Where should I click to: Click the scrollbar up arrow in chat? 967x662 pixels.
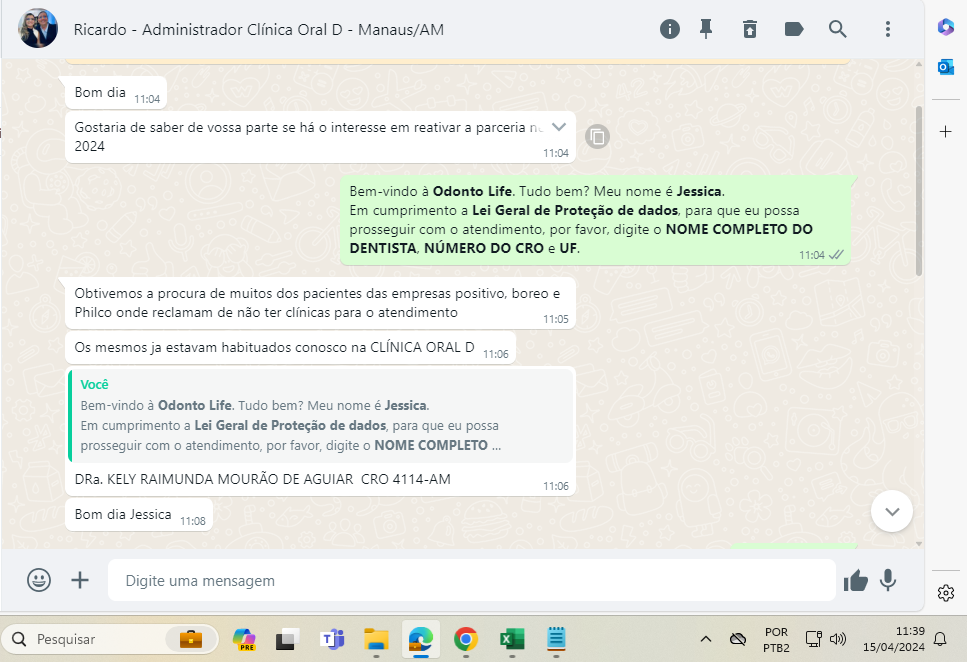(919, 64)
